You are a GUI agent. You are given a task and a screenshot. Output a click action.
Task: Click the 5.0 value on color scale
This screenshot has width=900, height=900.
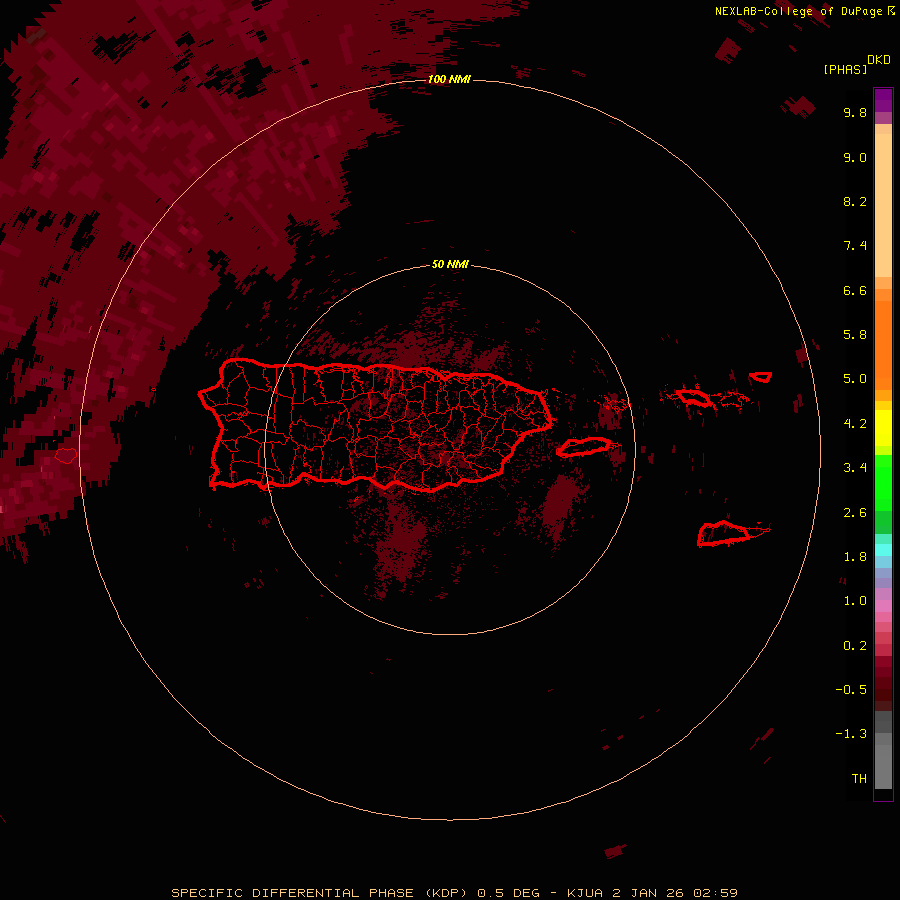tap(855, 379)
